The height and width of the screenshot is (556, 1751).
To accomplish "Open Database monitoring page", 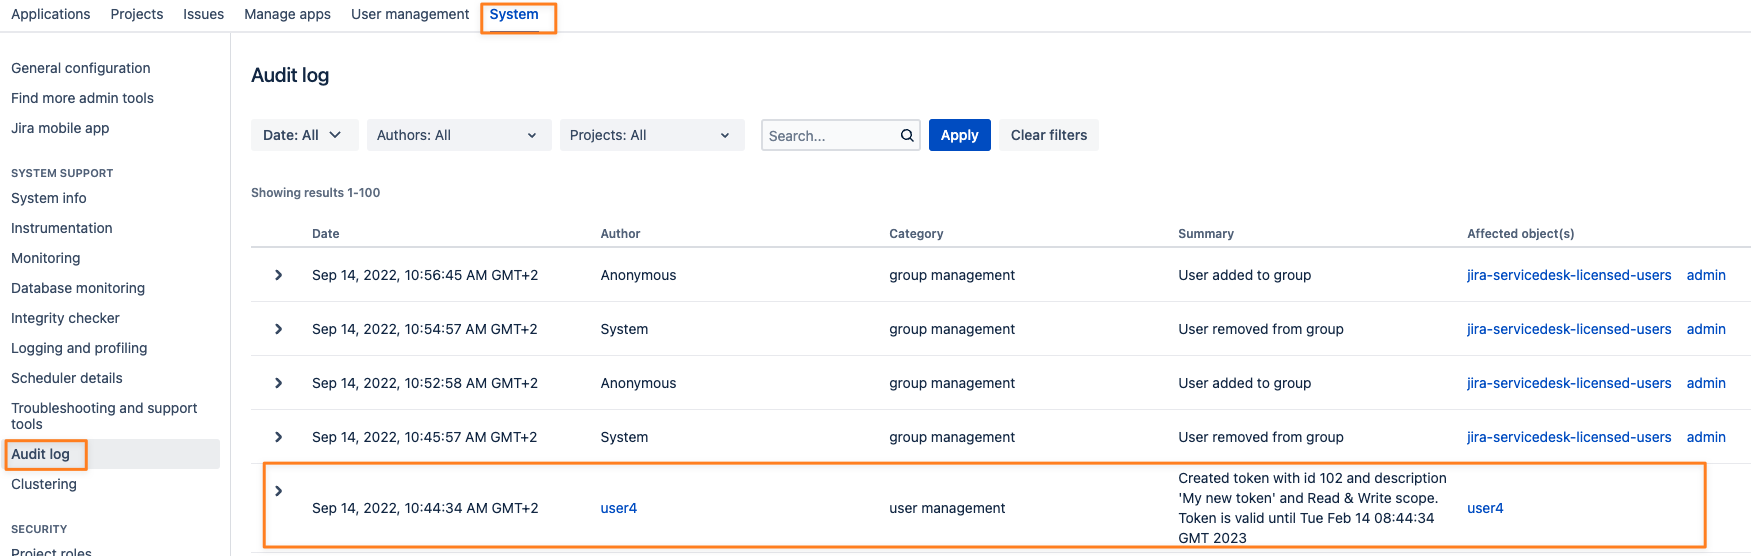I will 78,288.
